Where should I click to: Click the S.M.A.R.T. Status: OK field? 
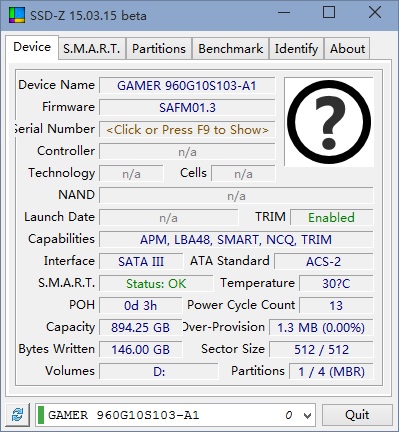coord(156,284)
